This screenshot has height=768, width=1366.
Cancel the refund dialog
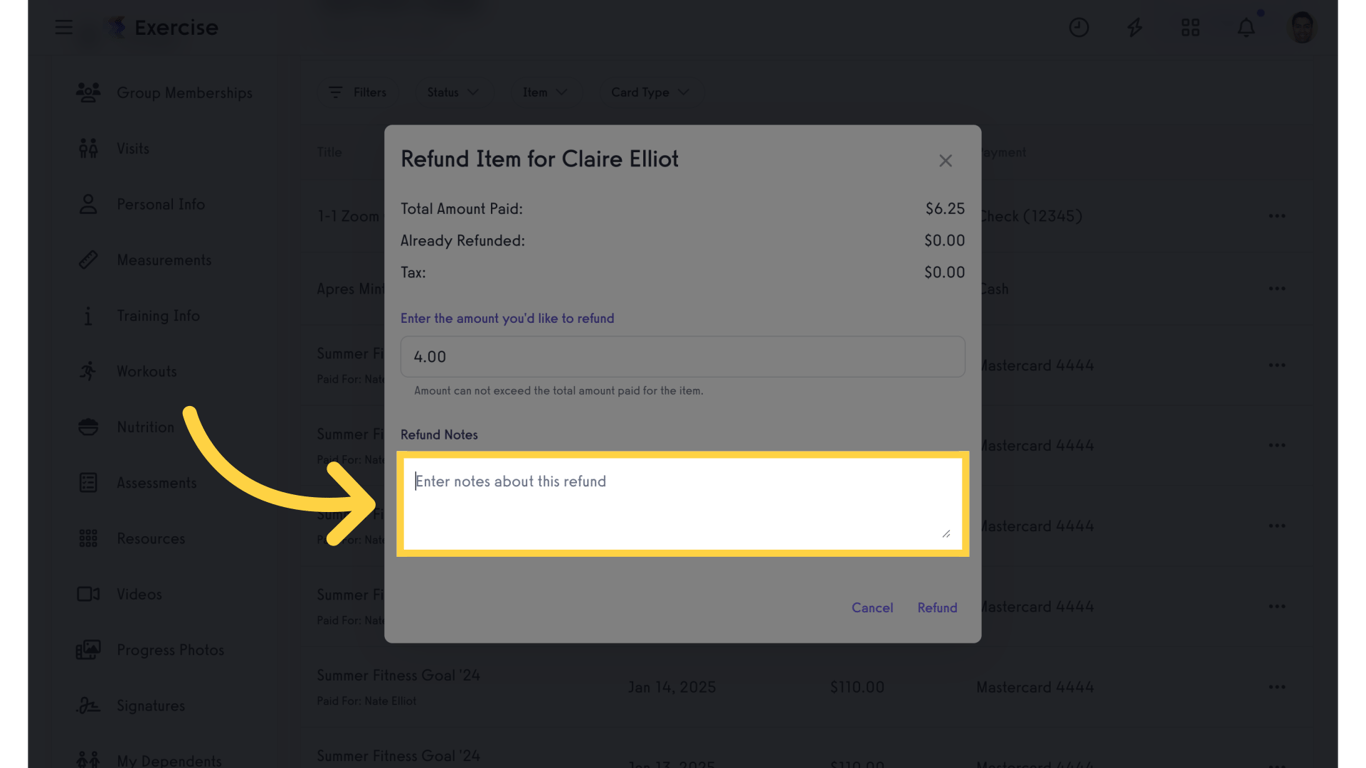tap(872, 607)
